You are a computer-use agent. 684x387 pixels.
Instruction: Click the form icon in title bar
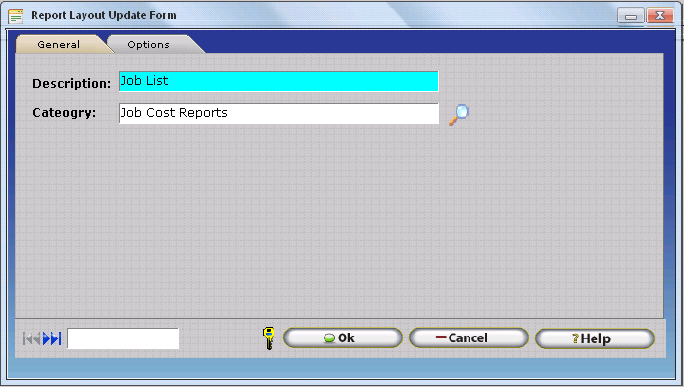(x=16, y=16)
